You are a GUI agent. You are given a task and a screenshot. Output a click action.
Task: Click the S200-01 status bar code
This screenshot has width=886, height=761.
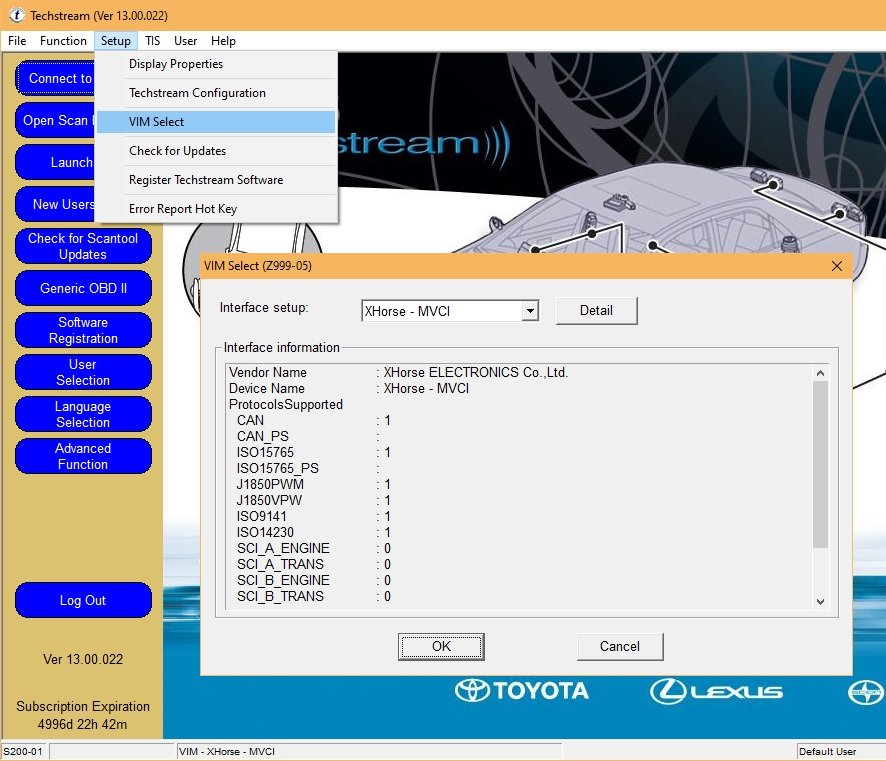[x=23, y=751]
